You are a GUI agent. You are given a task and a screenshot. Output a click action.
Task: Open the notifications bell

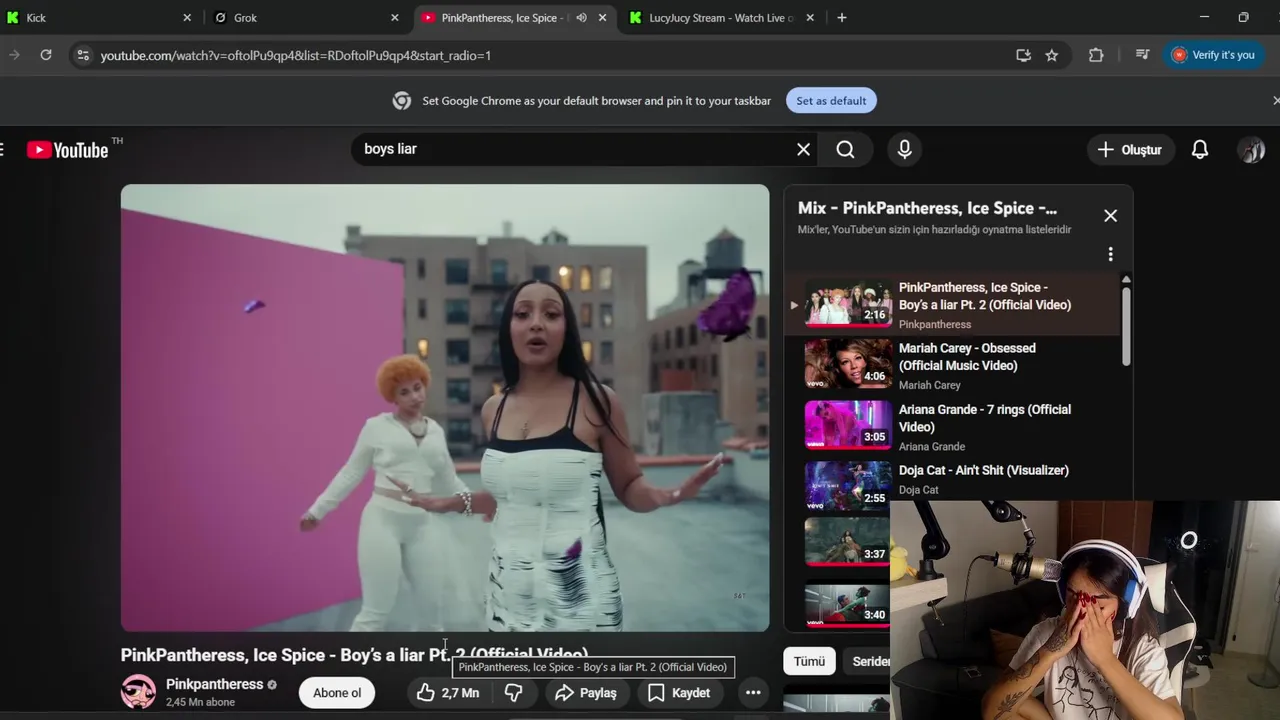coord(1200,150)
